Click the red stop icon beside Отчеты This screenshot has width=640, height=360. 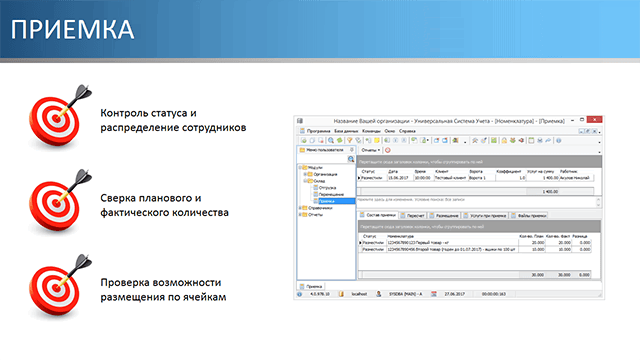point(388,150)
